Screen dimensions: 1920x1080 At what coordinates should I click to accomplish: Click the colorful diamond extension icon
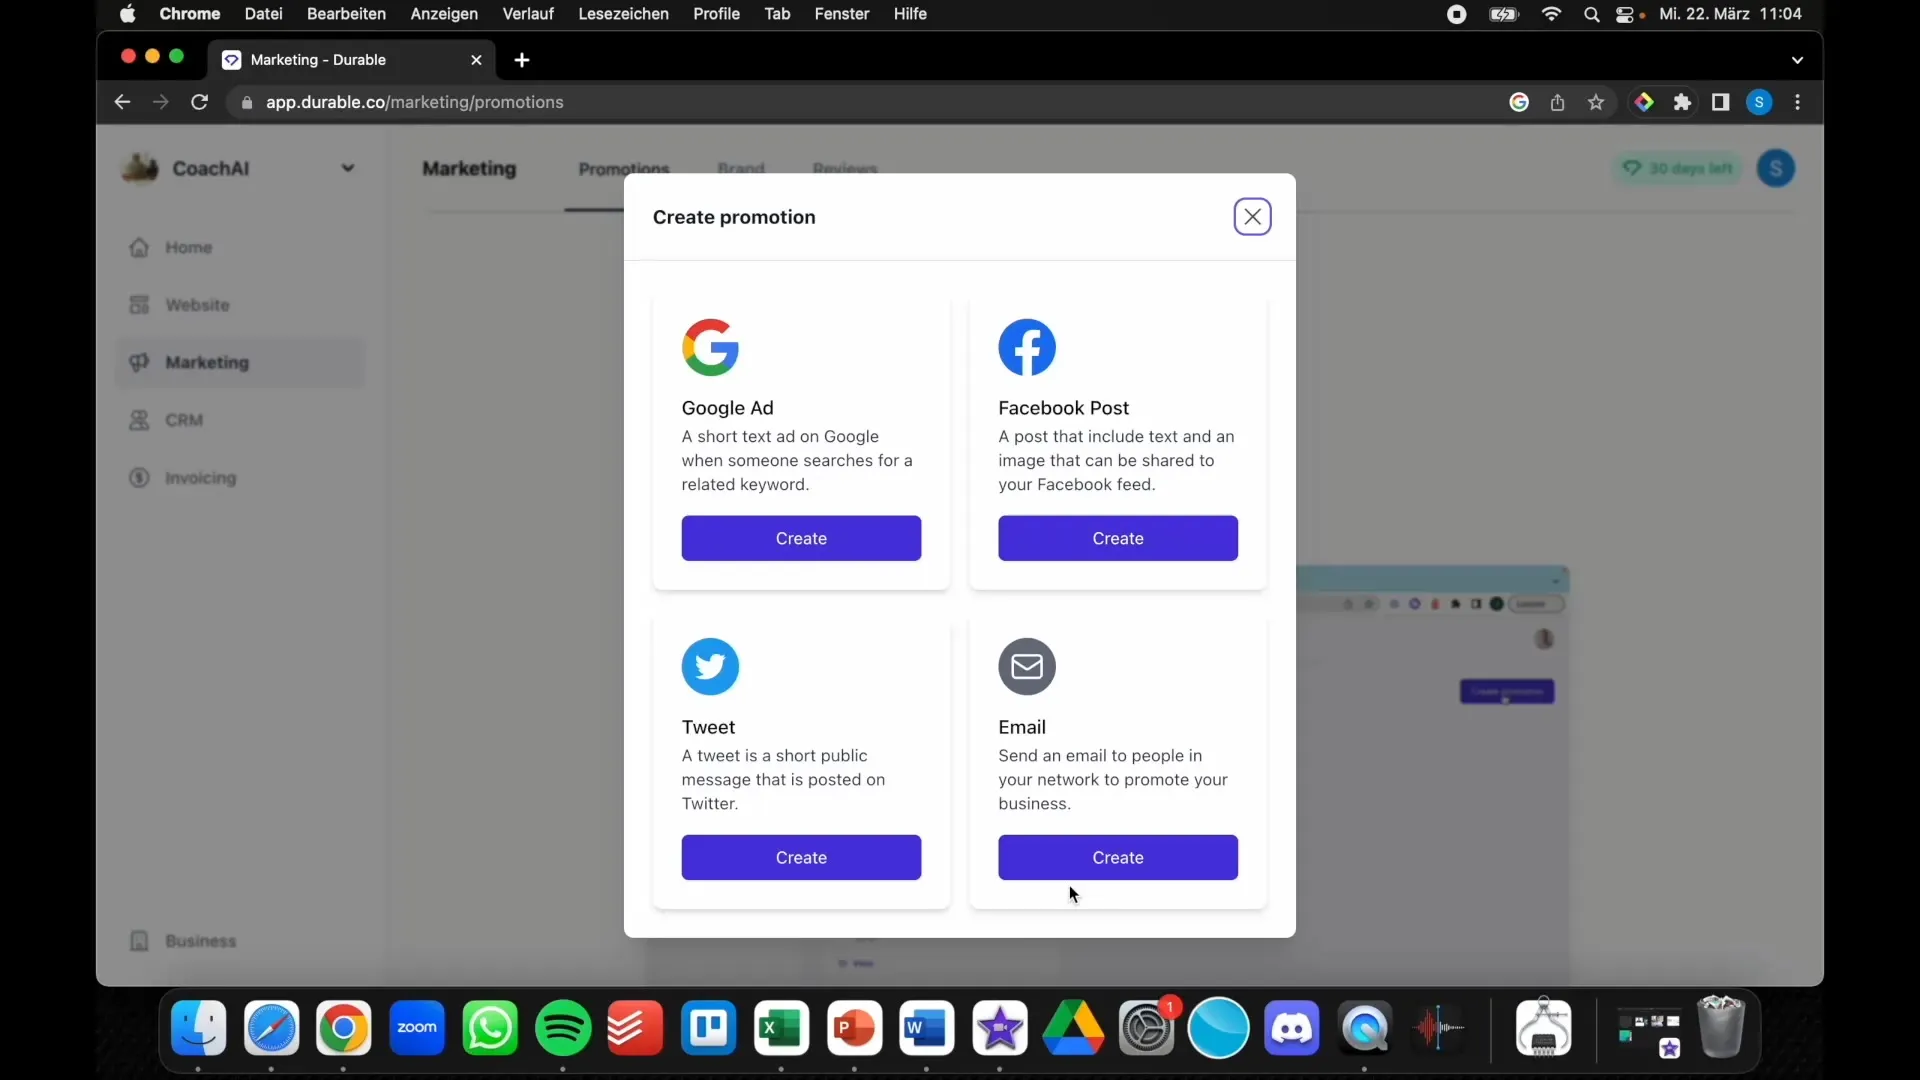click(x=1643, y=102)
